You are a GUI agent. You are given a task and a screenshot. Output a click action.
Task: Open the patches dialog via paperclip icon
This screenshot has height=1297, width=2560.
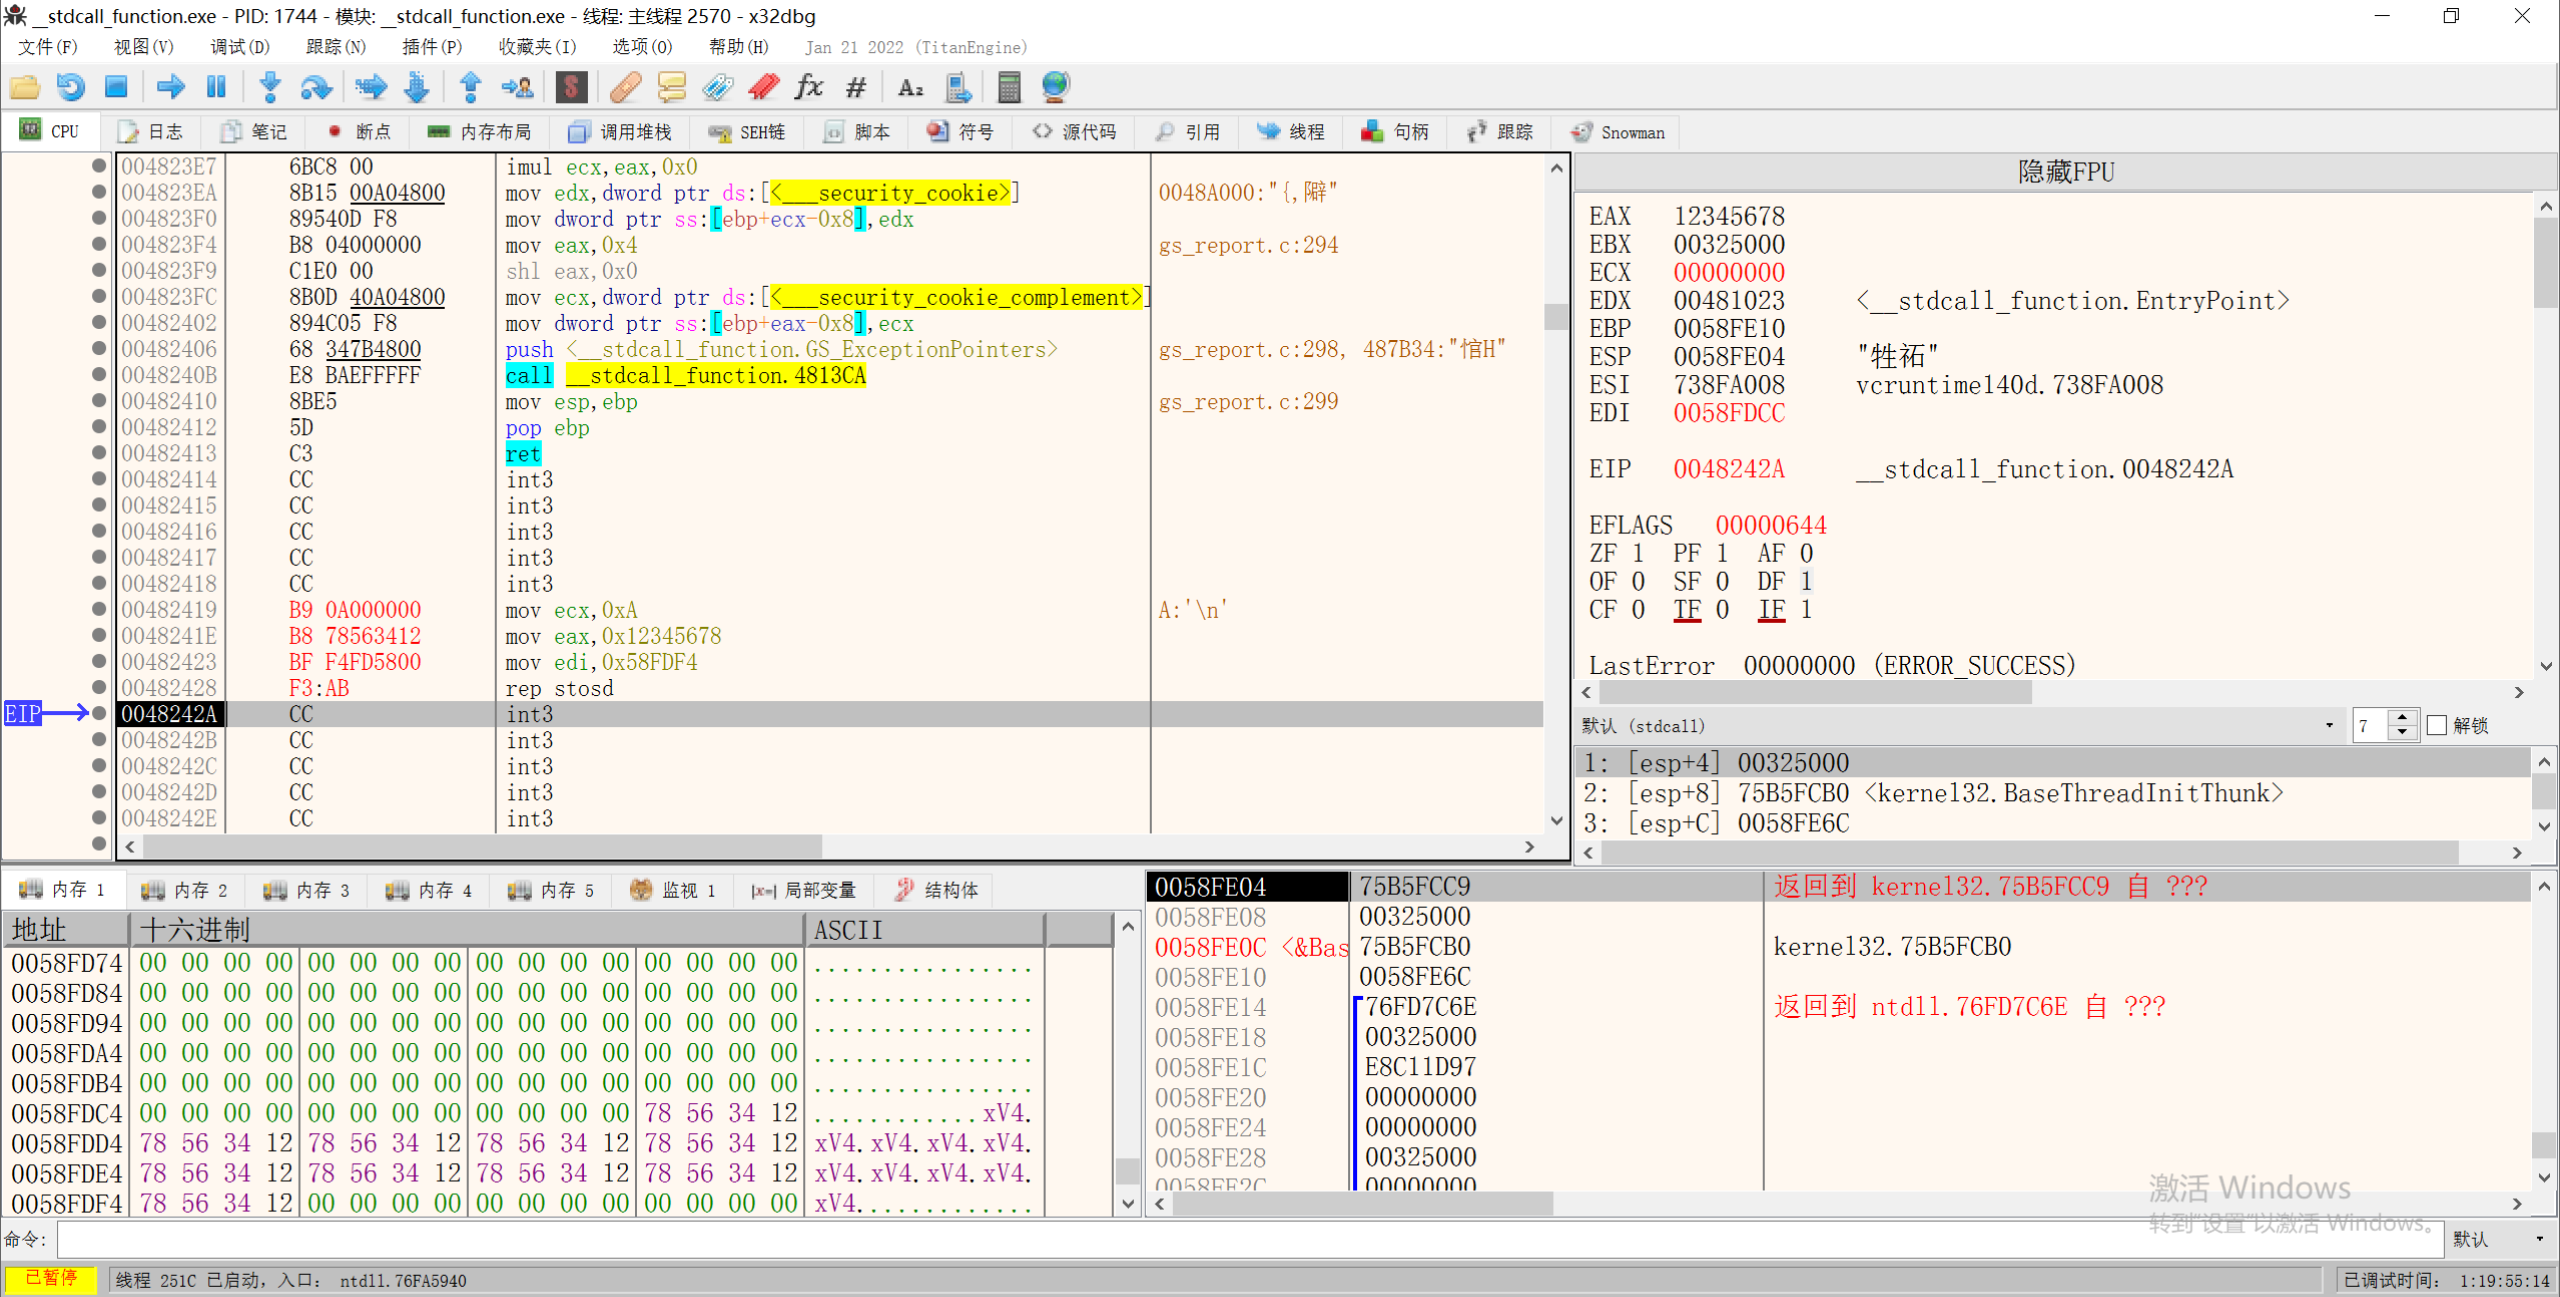pos(623,87)
